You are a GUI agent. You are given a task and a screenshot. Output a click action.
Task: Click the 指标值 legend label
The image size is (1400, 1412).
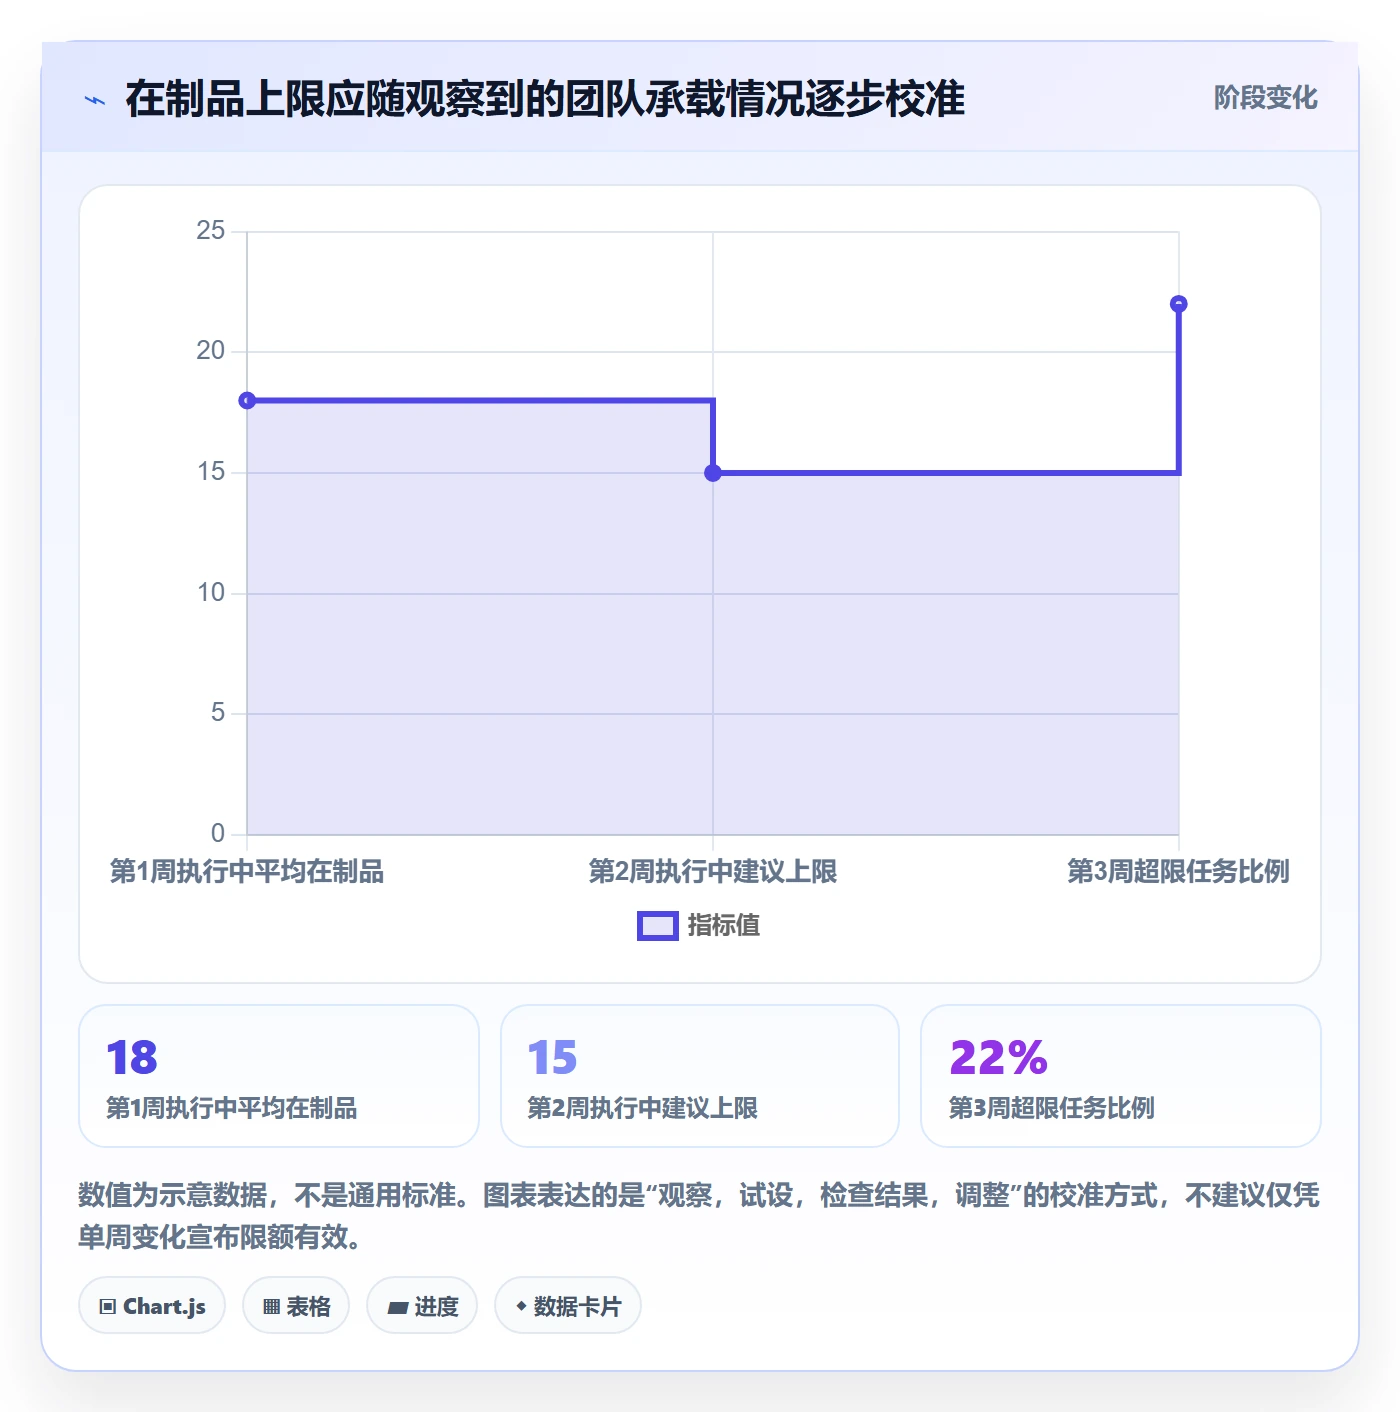tap(724, 926)
